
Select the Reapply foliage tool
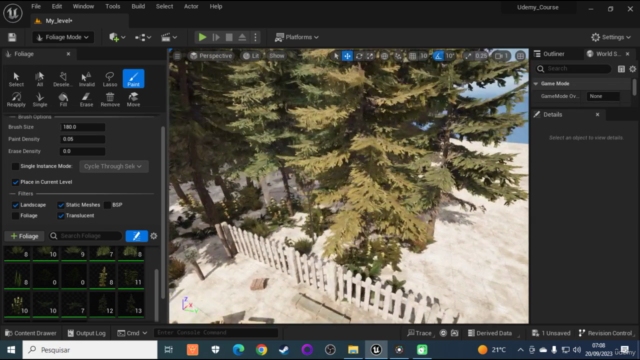coord(16,99)
